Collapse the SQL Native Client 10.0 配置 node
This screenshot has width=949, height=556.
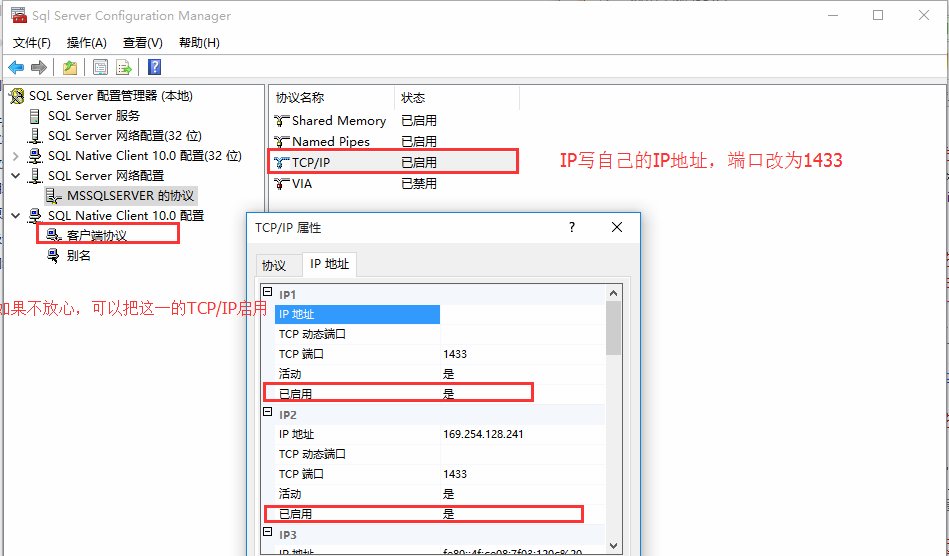point(16,215)
